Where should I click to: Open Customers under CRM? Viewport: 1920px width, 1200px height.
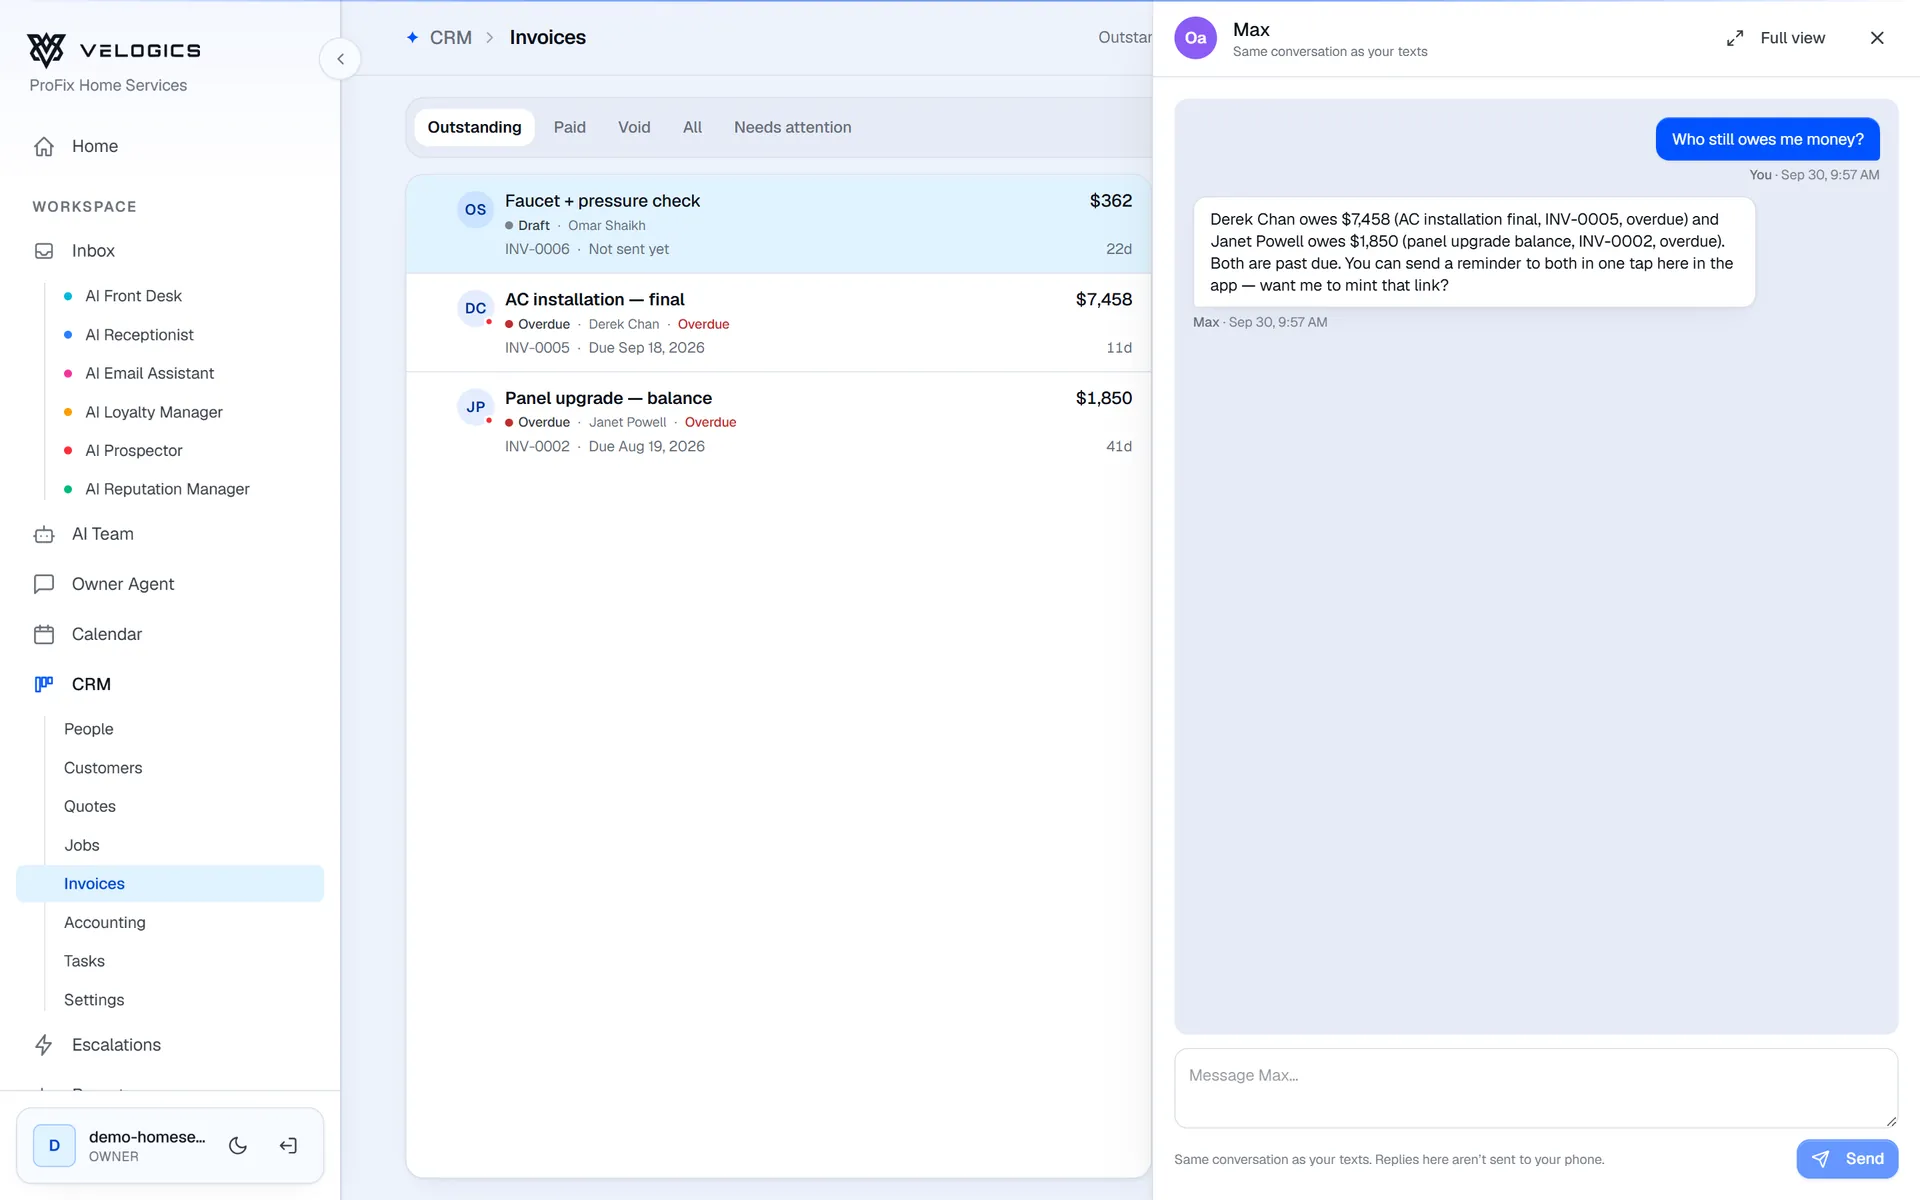click(x=103, y=768)
